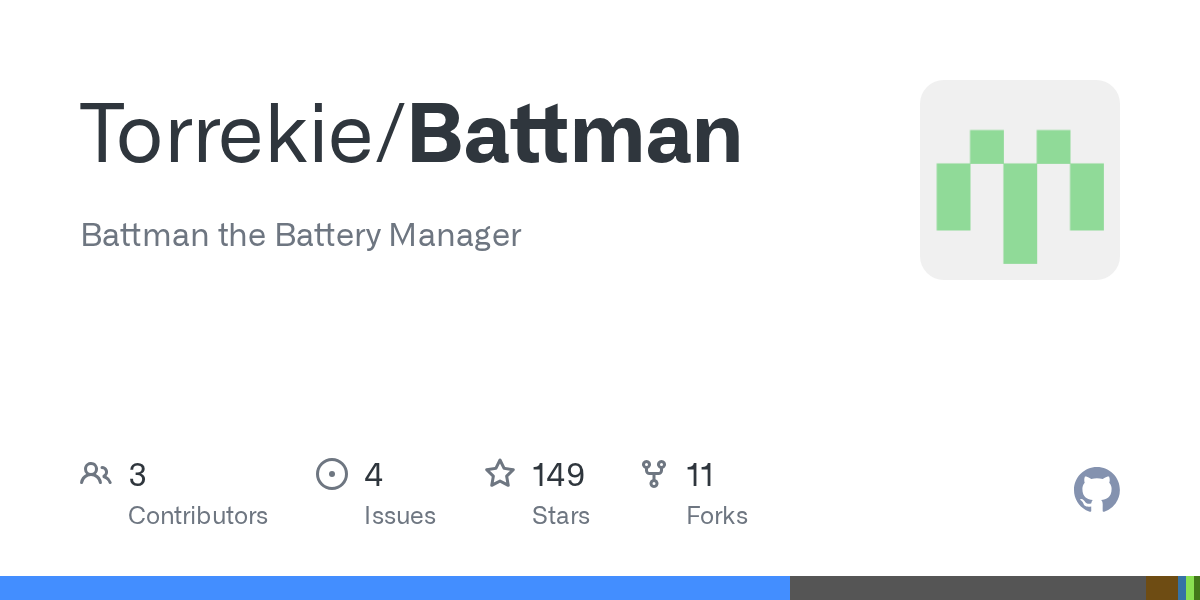Open the Issues label
This screenshot has width=1200, height=600.
pyautogui.click(x=400, y=516)
